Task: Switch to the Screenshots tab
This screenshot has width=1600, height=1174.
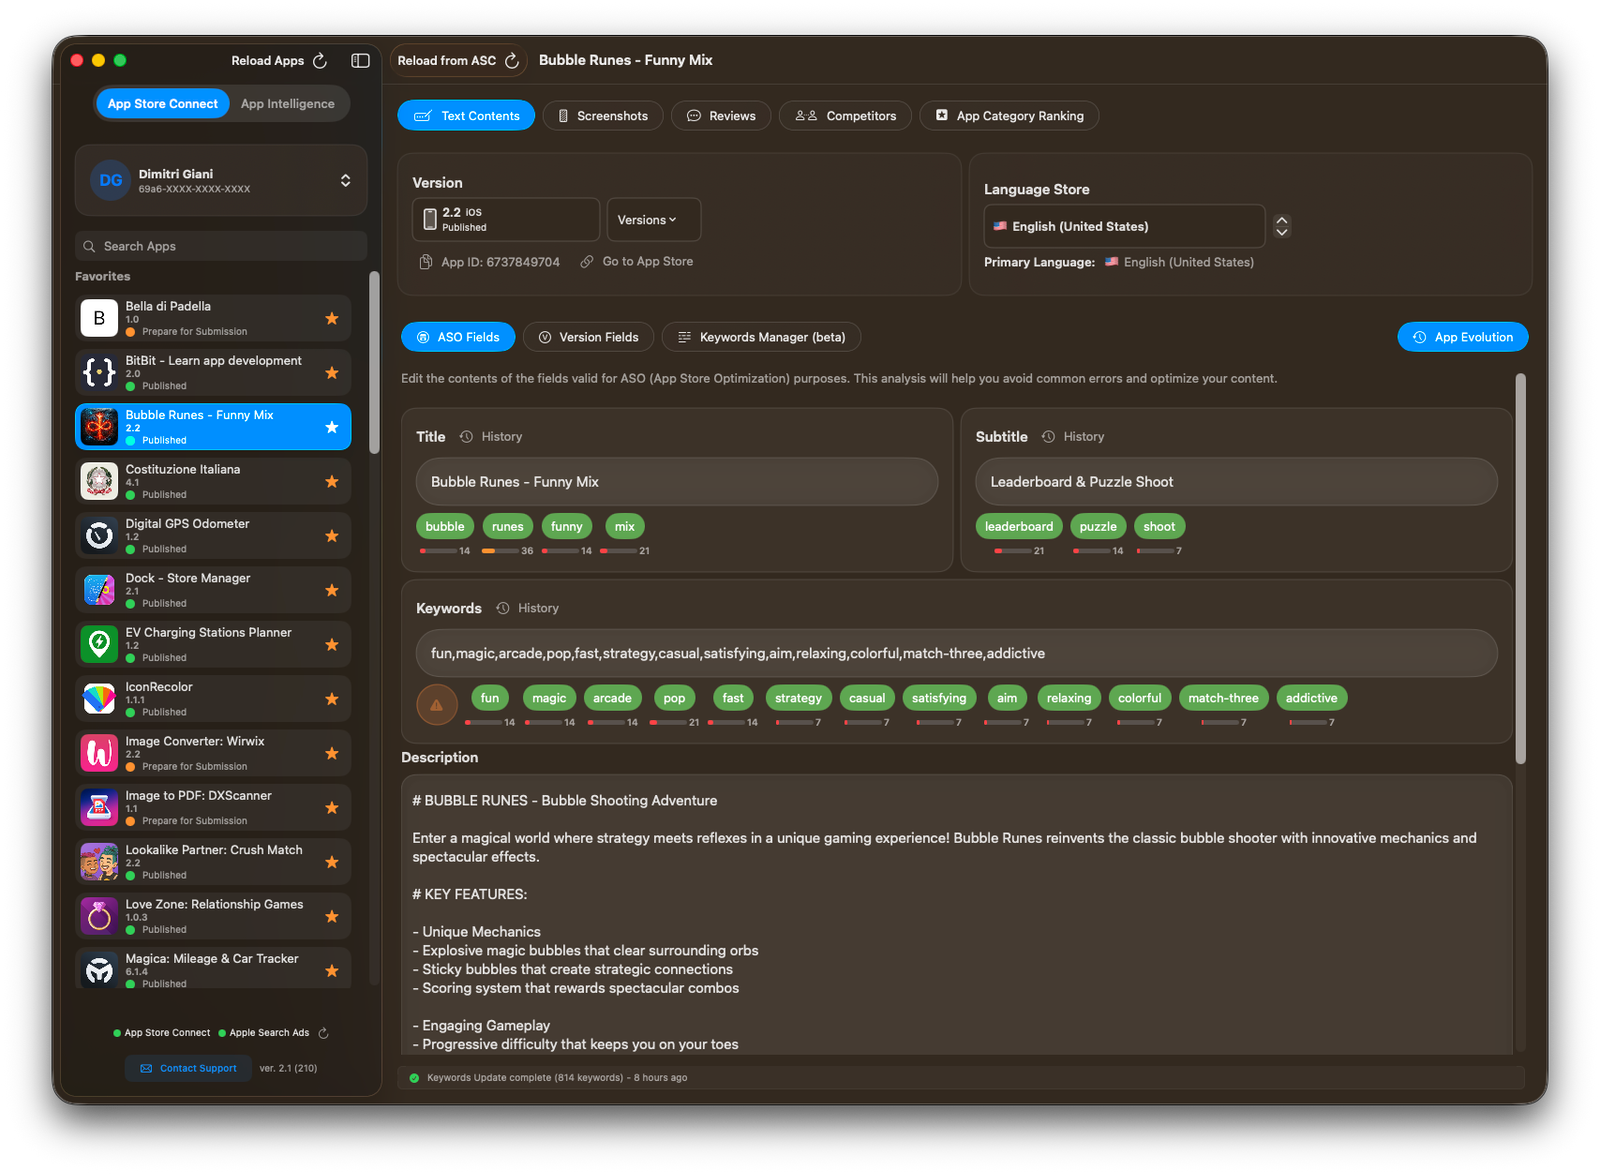Action: point(603,115)
